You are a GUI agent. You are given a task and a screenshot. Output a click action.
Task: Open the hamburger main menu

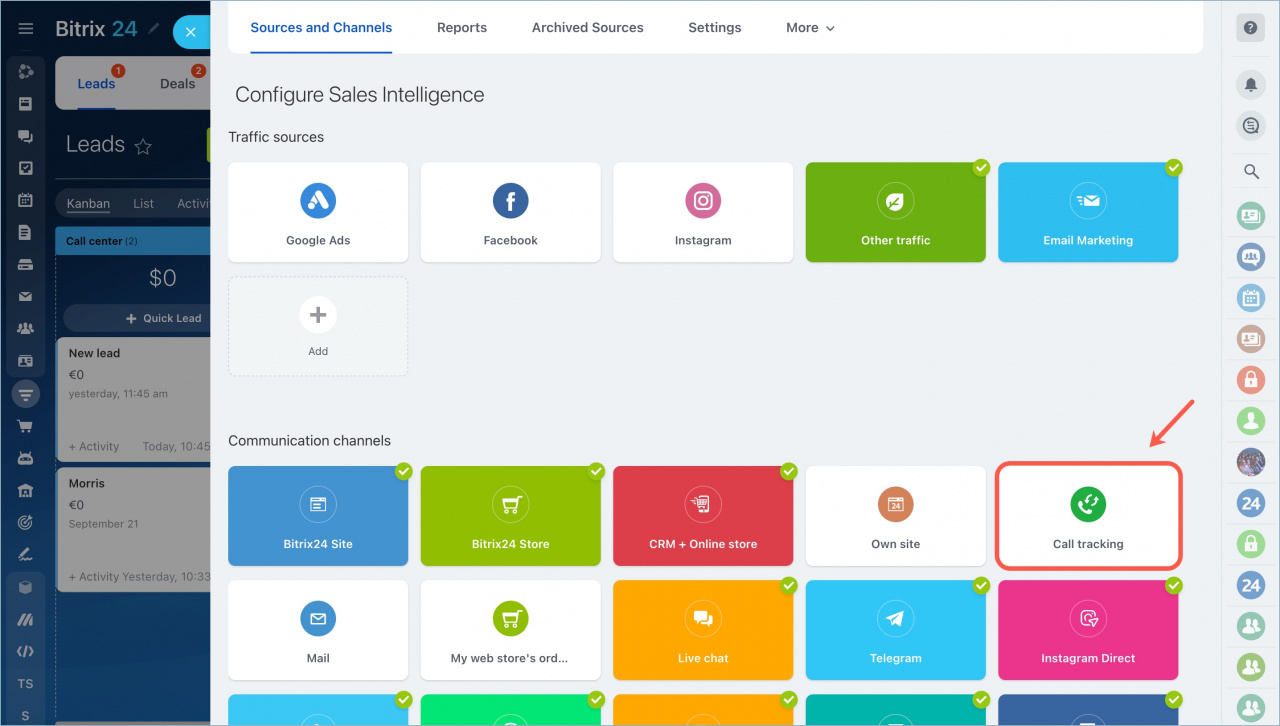point(26,29)
